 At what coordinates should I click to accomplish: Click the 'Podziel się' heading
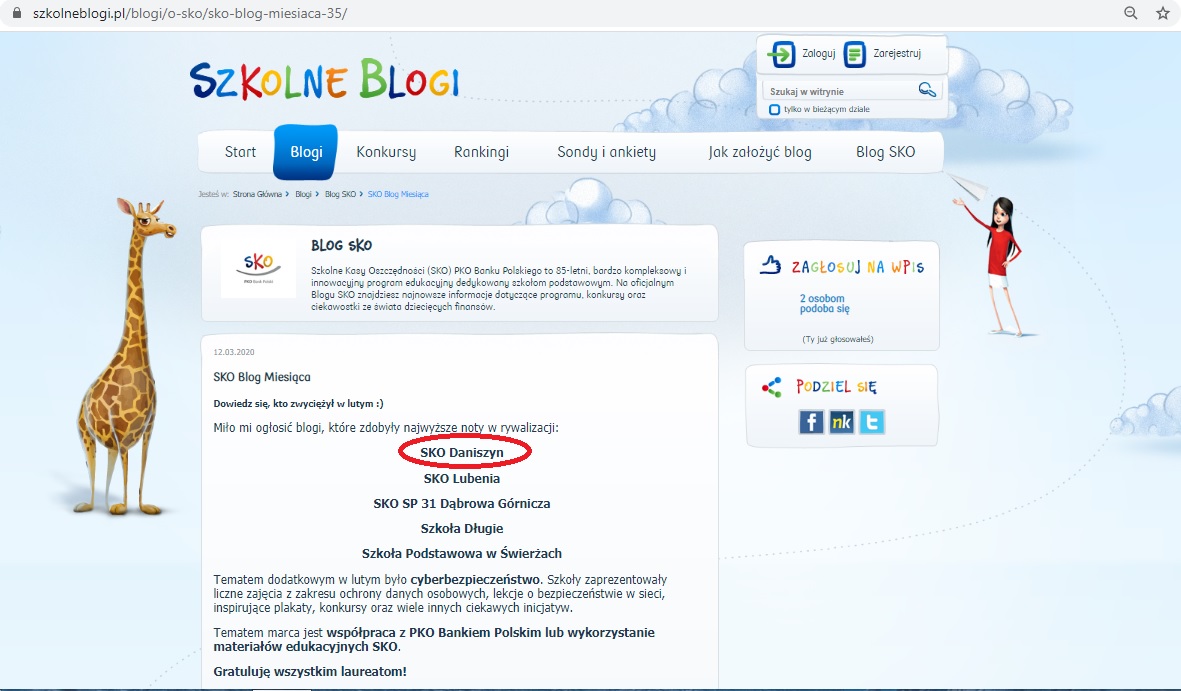[x=836, y=387]
